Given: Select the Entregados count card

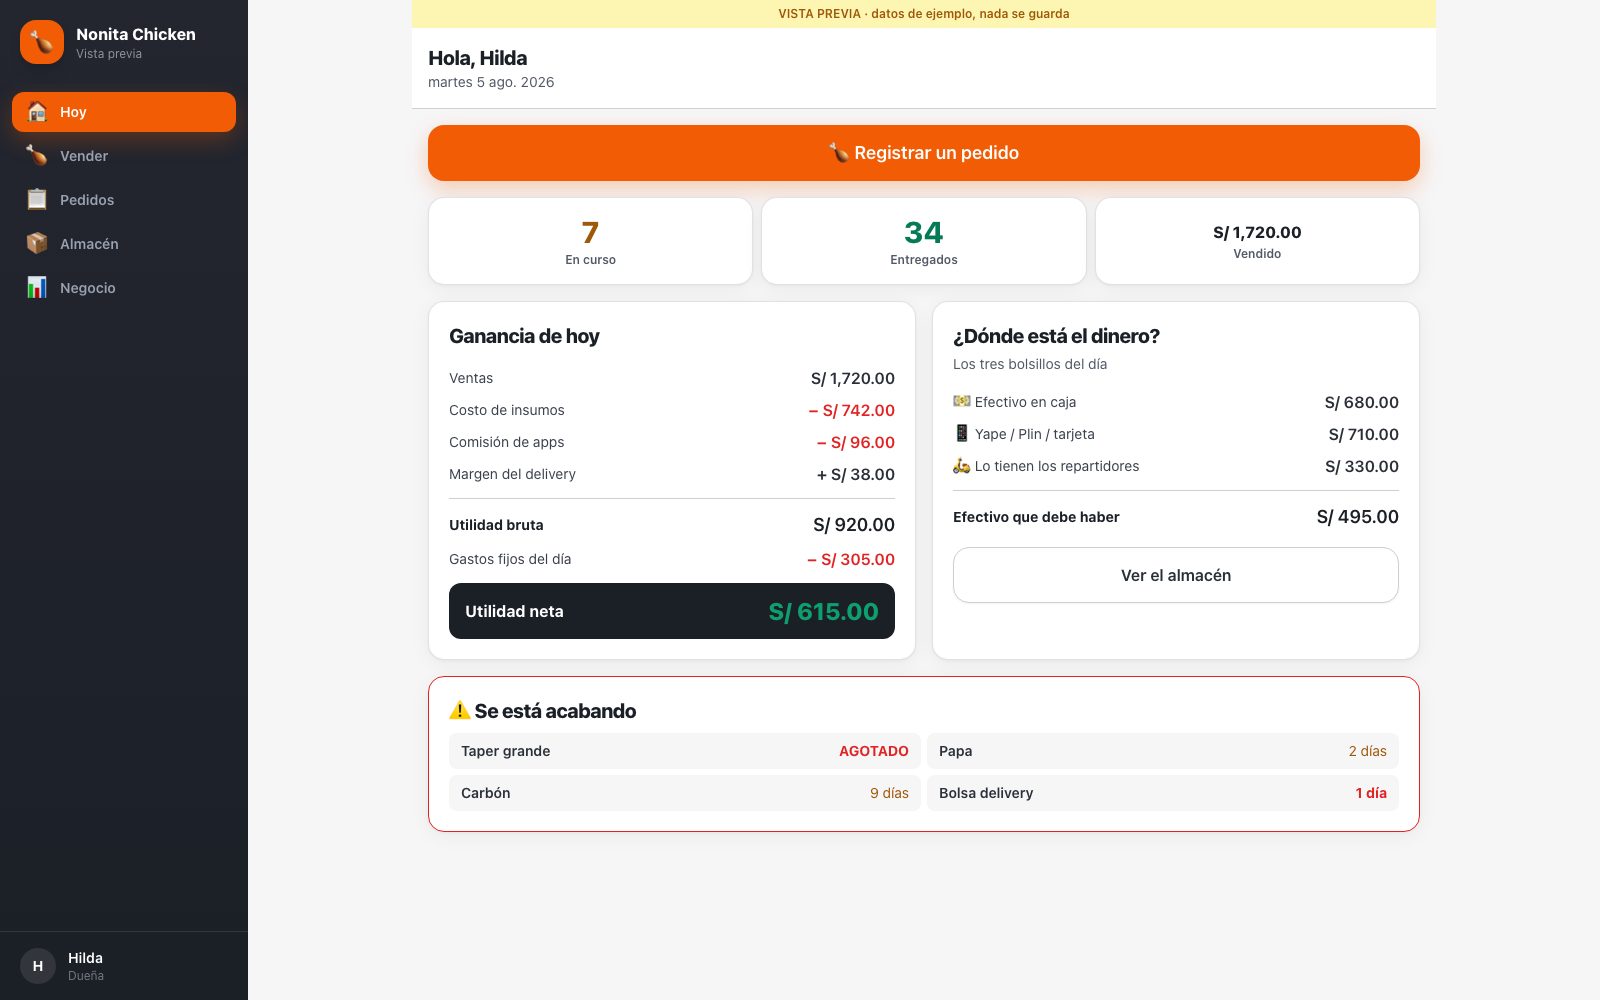Looking at the screenshot, I should [x=924, y=241].
